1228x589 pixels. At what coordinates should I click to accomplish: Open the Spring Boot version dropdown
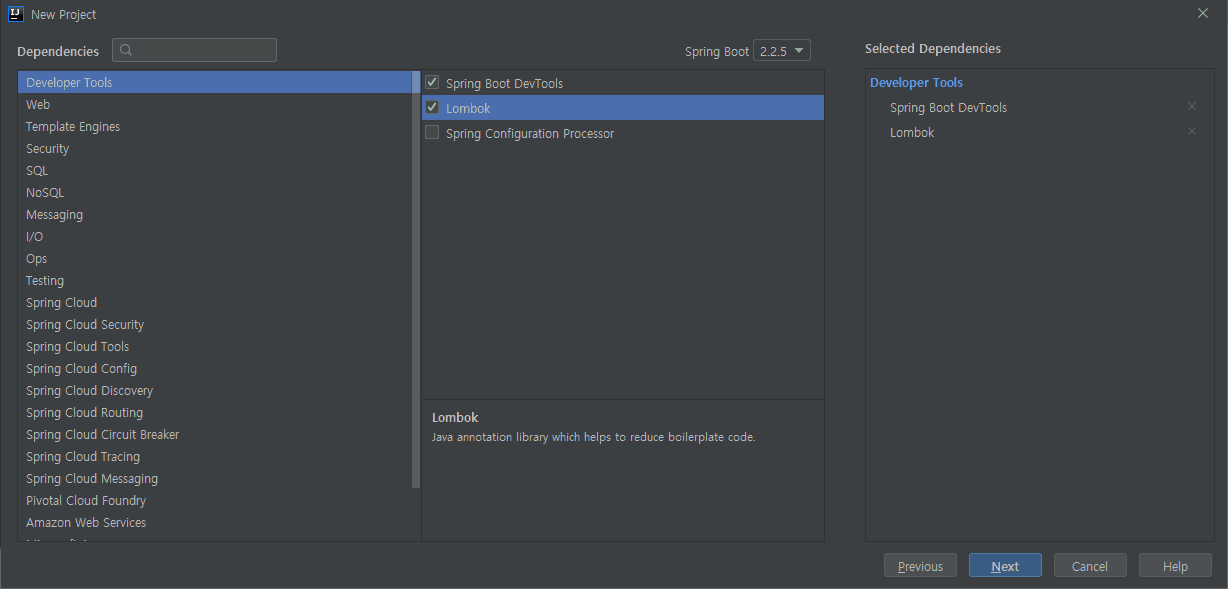click(782, 51)
